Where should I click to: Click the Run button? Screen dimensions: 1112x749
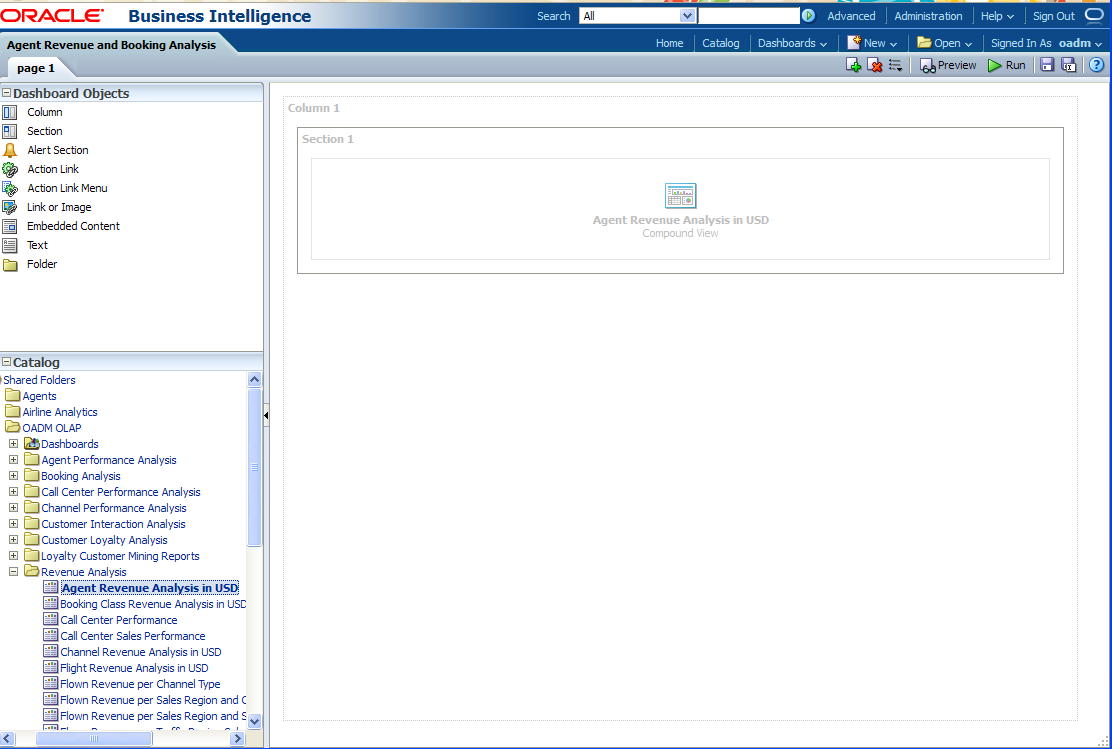tap(1007, 65)
